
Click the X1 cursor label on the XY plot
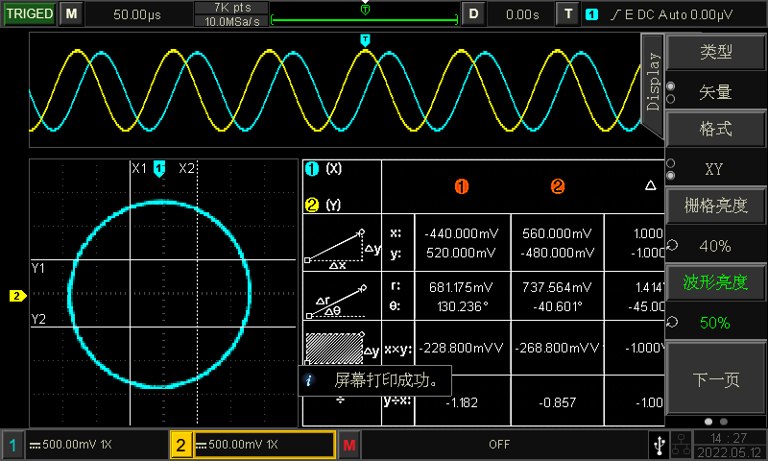[139, 168]
